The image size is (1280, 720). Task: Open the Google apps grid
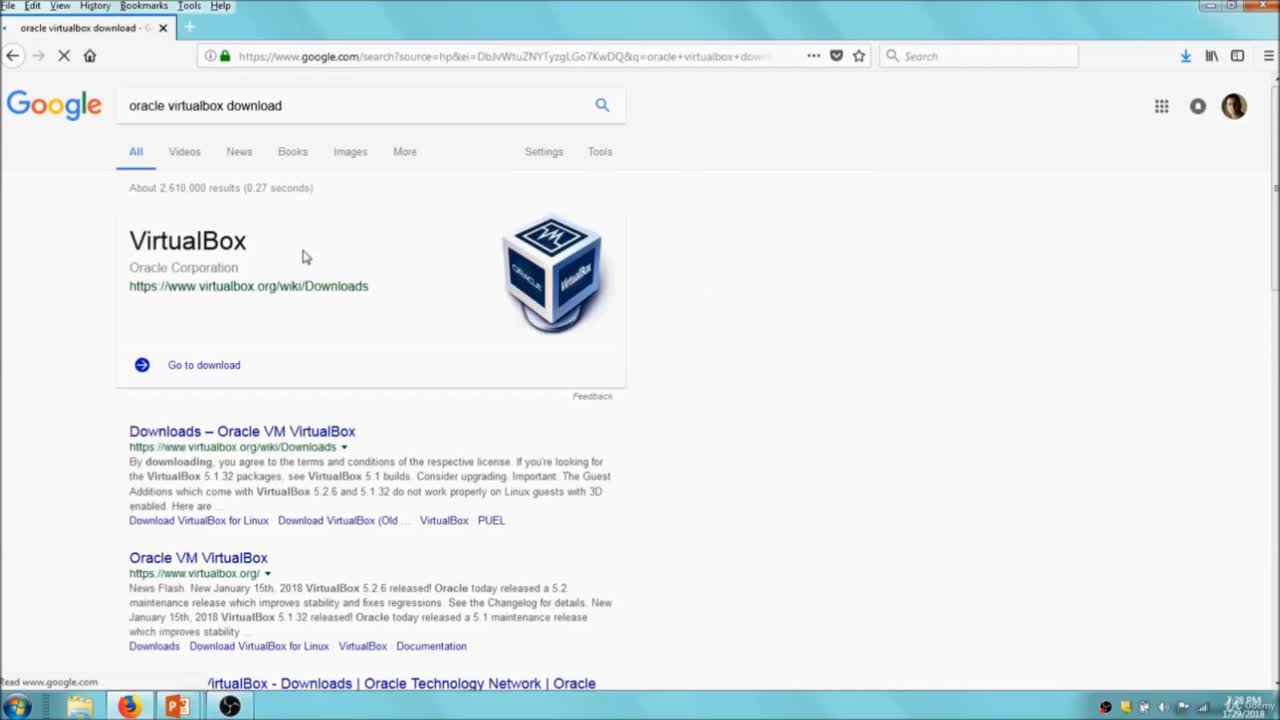click(x=1162, y=106)
